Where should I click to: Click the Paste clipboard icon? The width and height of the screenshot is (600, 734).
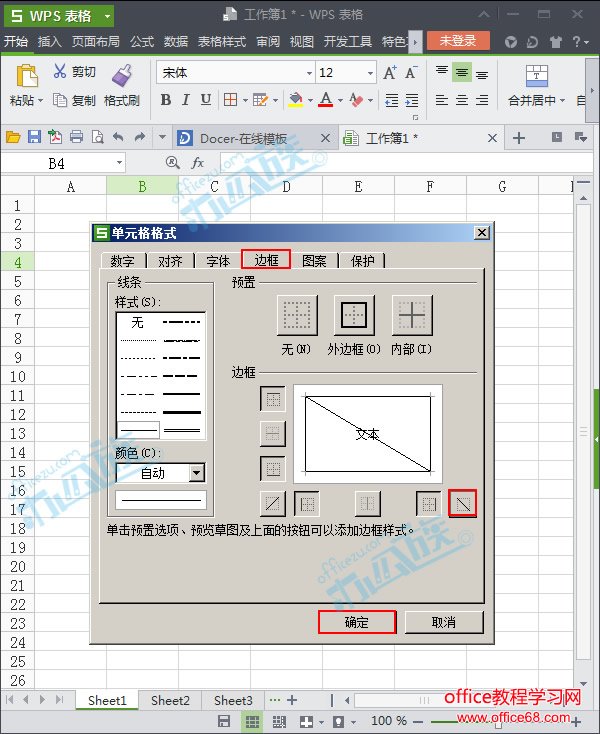click(27, 76)
